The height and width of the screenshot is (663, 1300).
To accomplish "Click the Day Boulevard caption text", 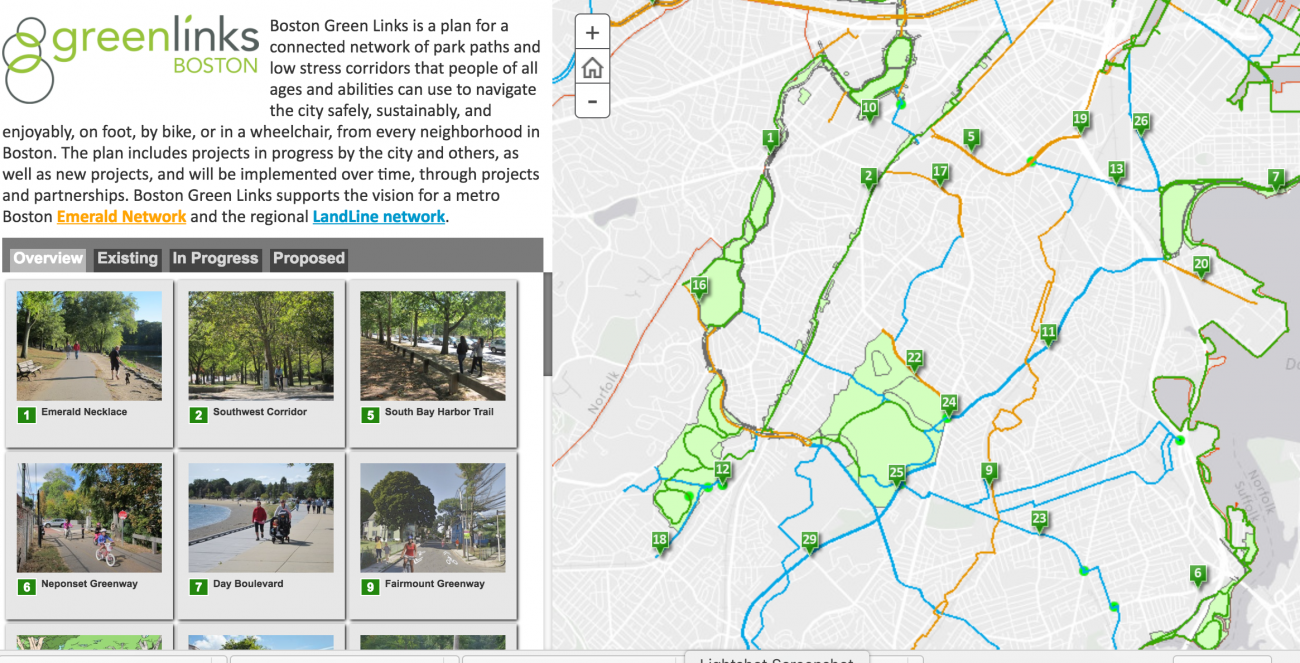I will click(248, 584).
